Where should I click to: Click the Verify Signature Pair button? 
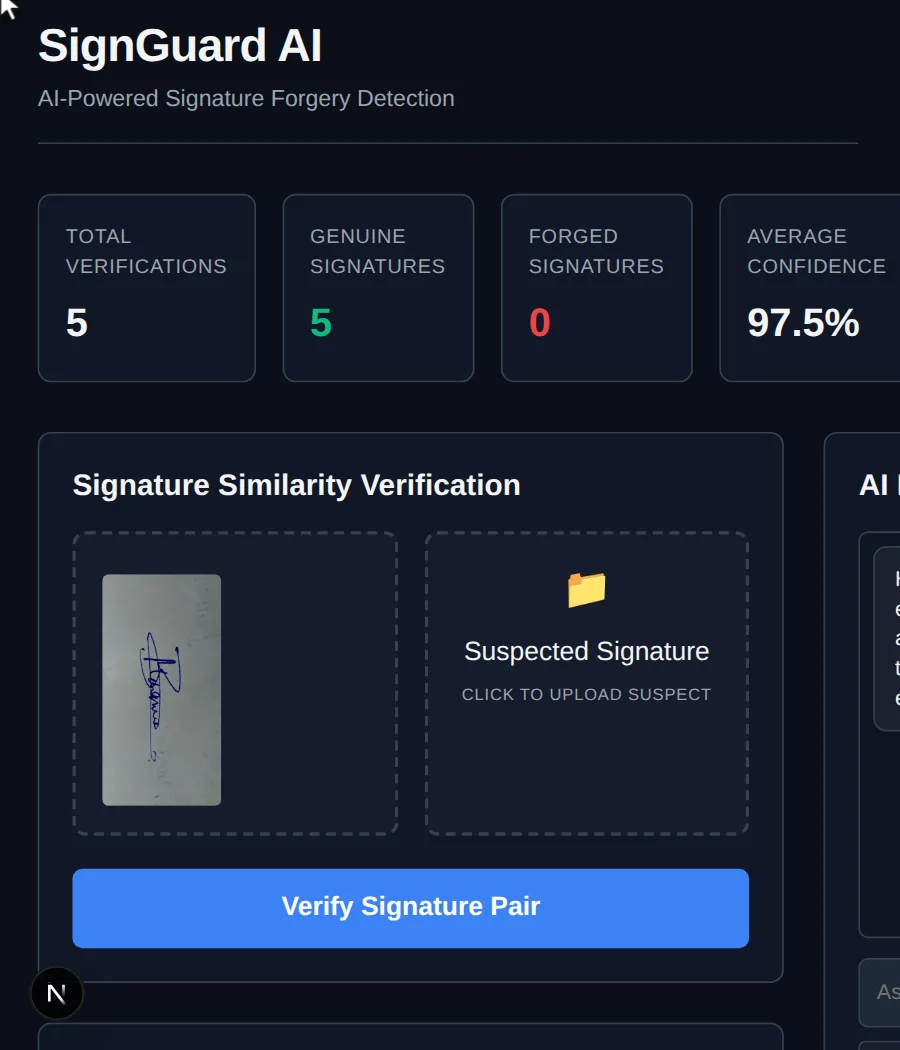pyautogui.click(x=410, y=908)
